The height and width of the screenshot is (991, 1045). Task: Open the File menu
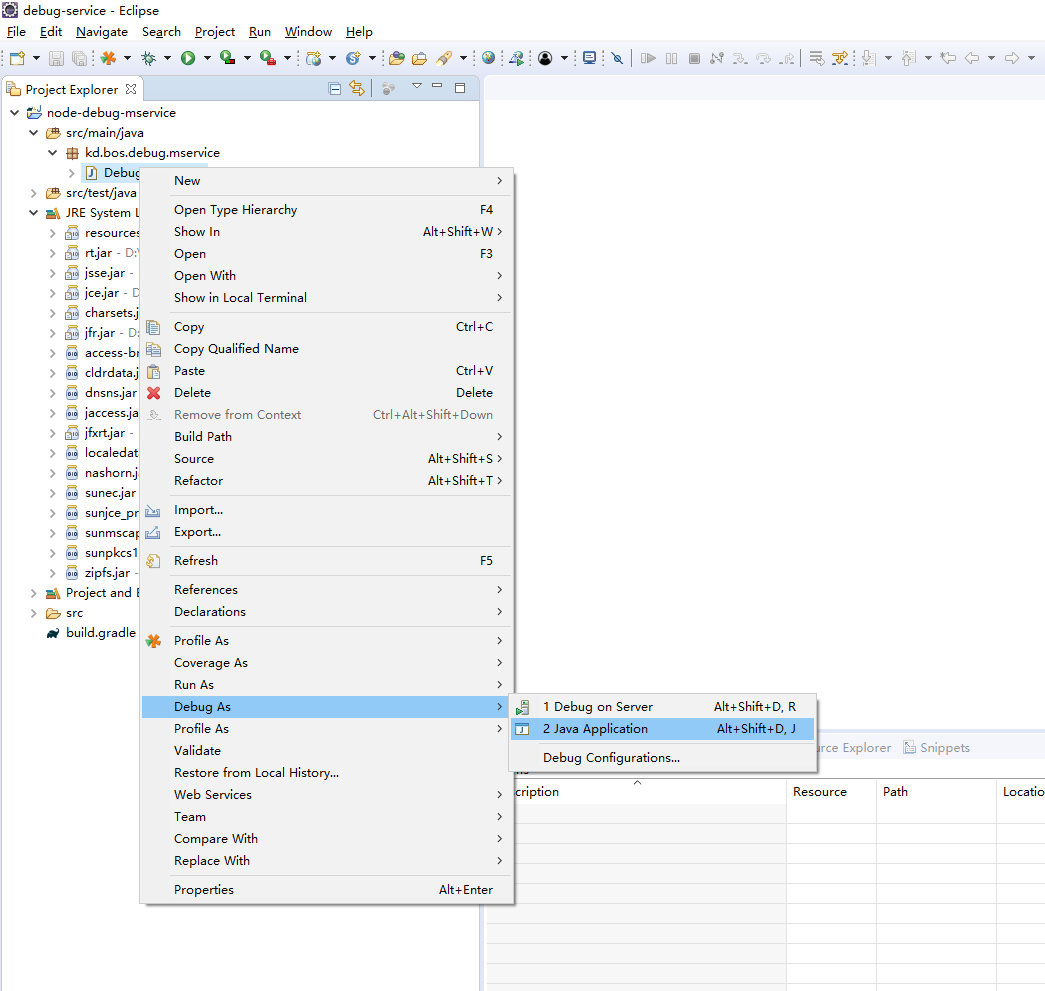(16, 32)
